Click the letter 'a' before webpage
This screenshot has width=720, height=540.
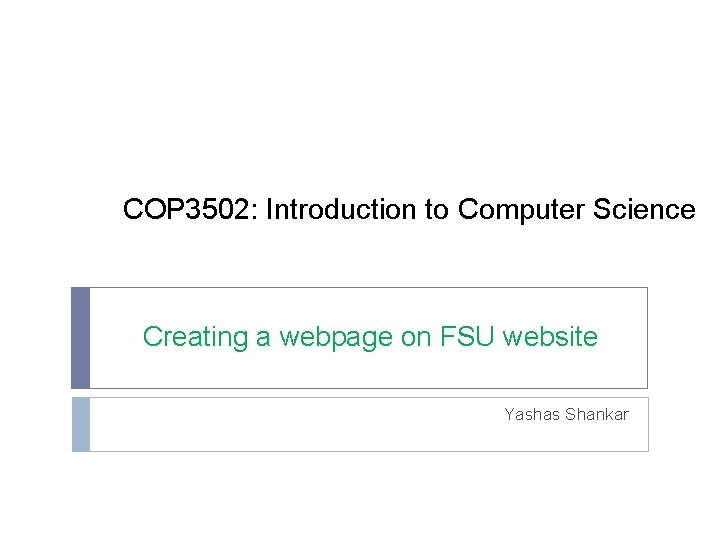click(264, 337)
